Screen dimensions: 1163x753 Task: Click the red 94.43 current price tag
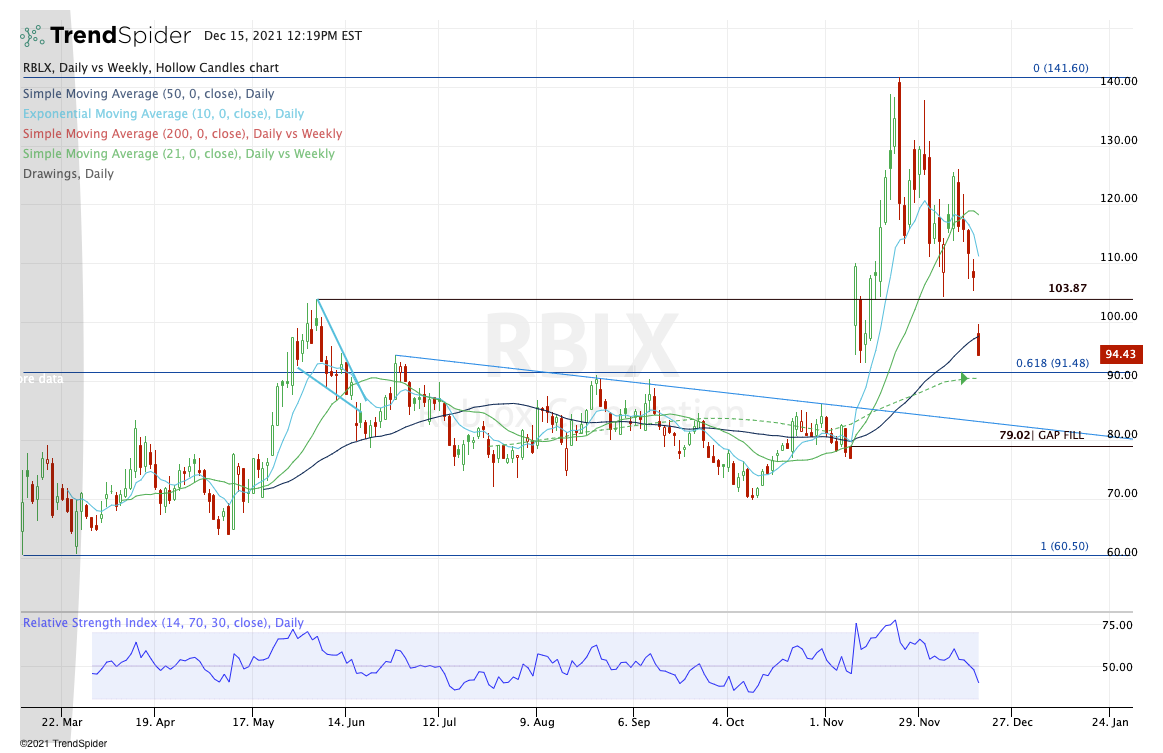pos(1120,355)
